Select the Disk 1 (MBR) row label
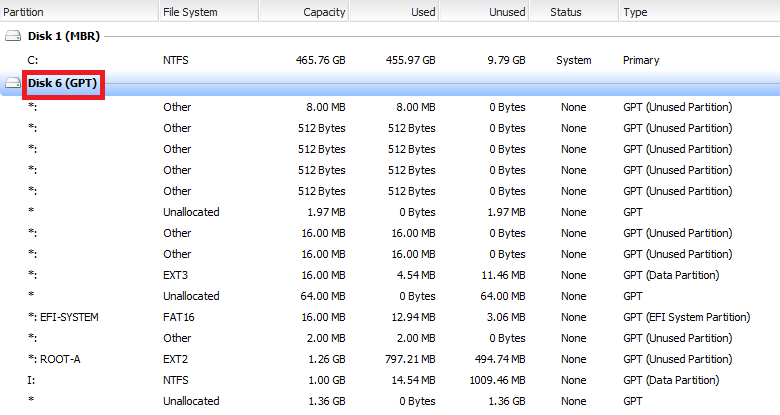This screenshot has height=415, width=780. coord(64,36)
